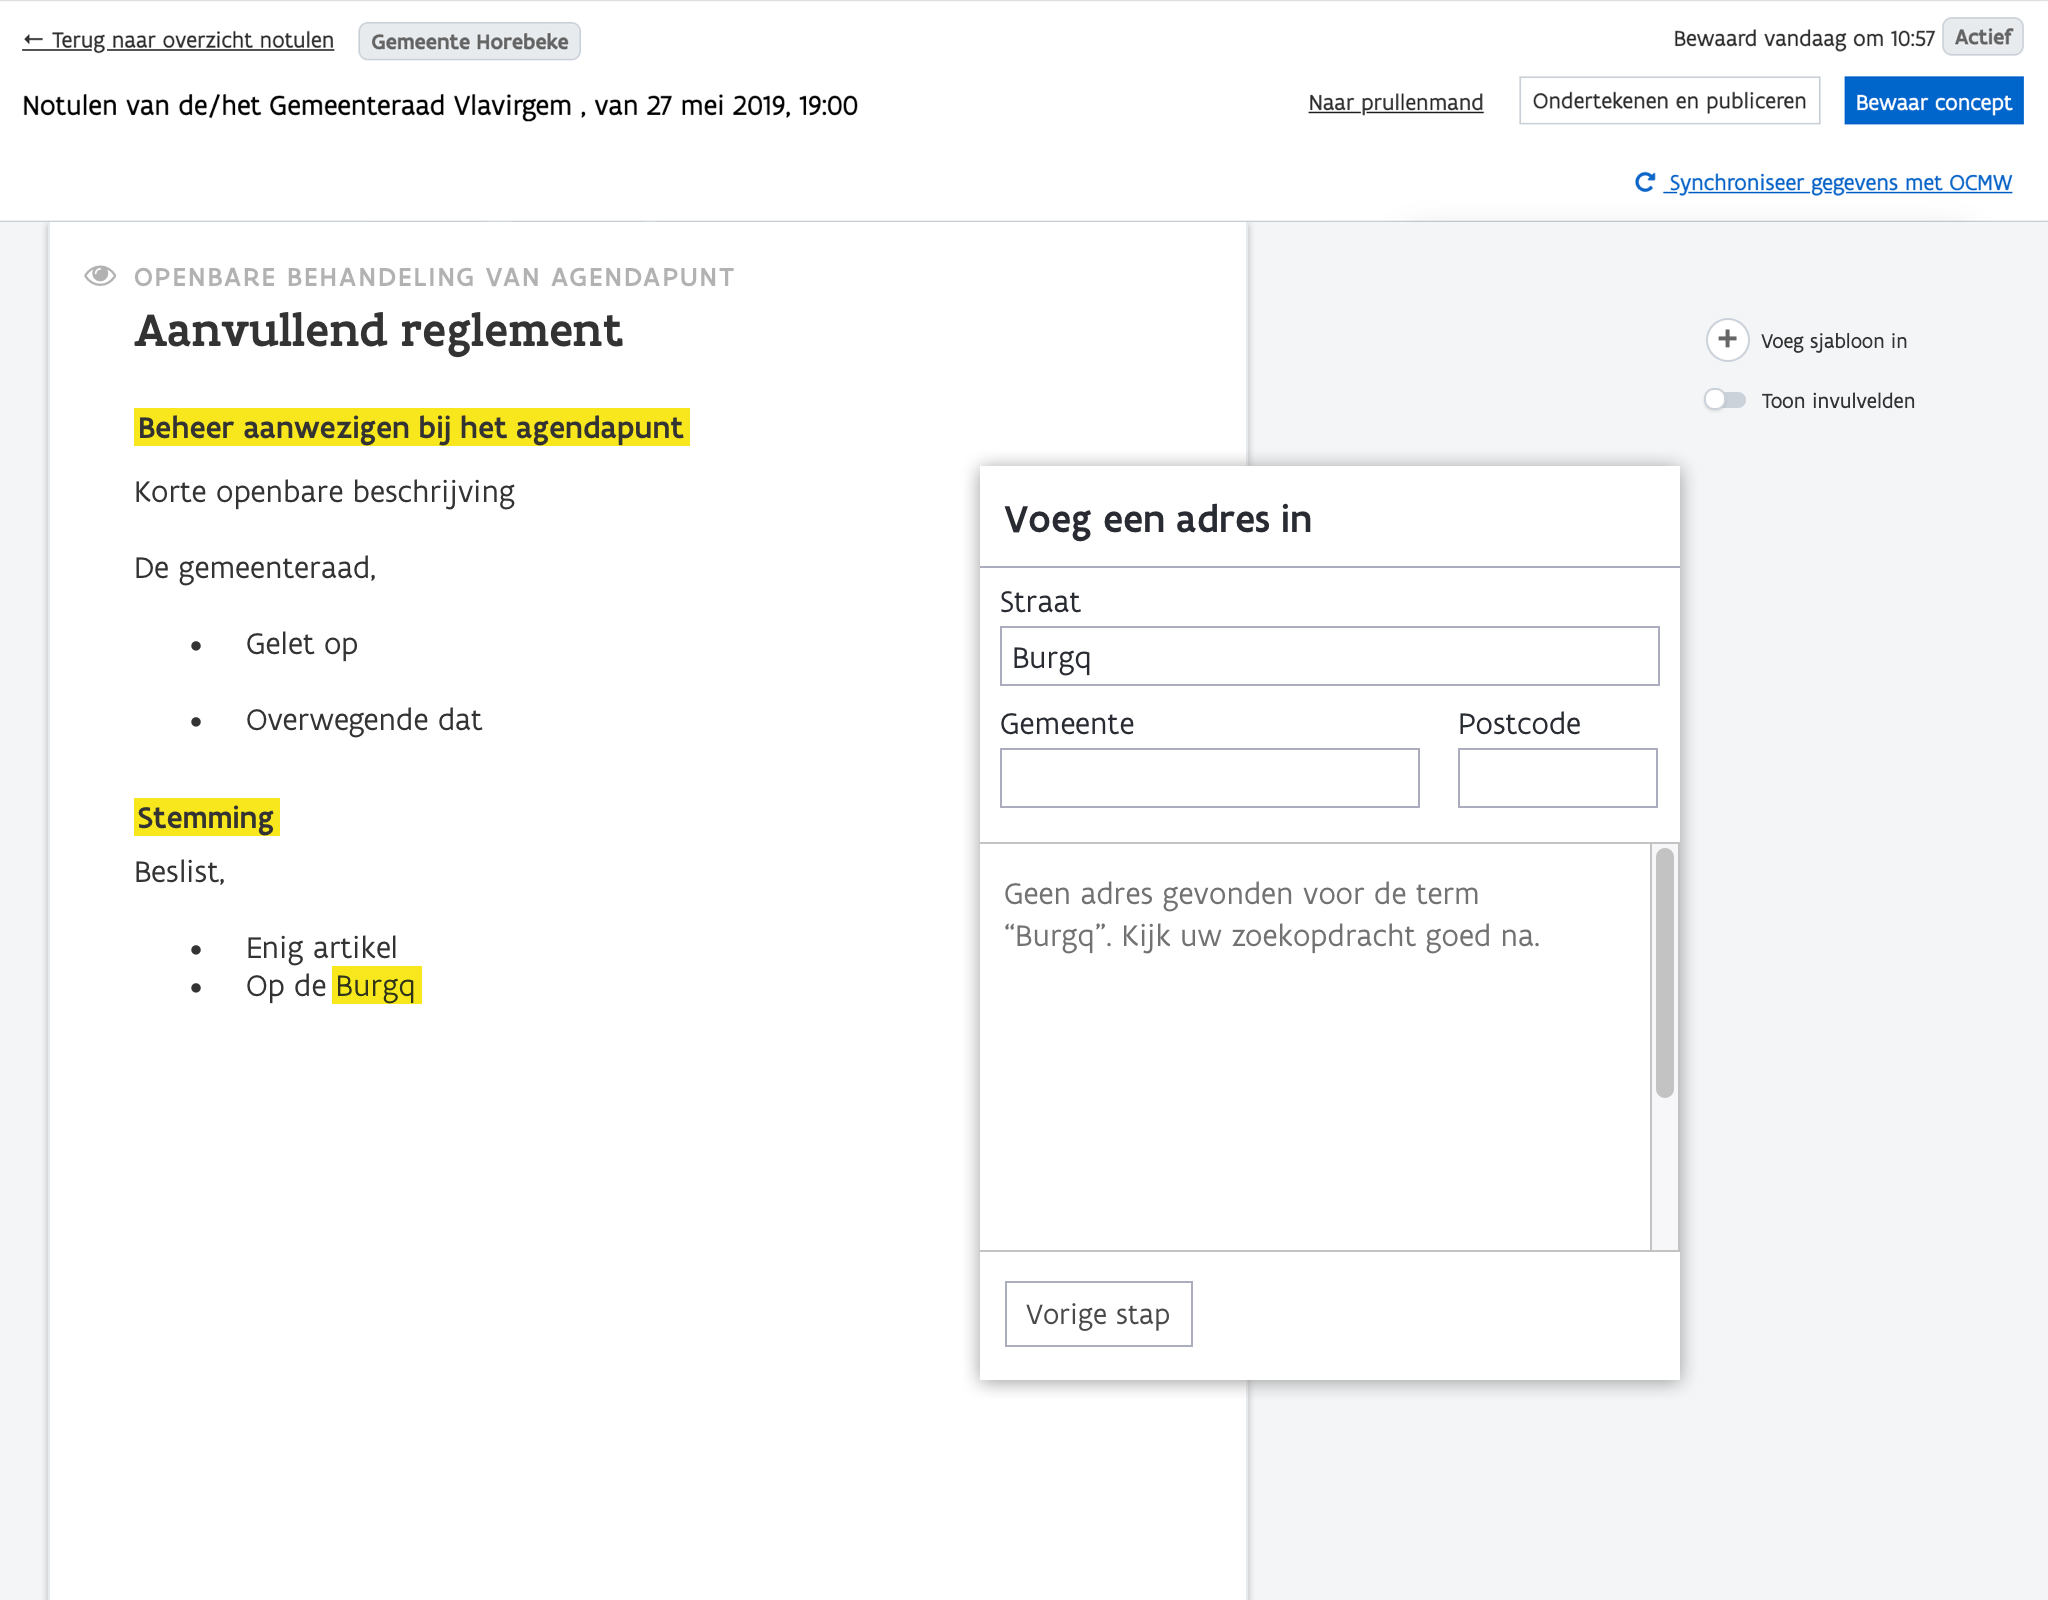
Task: Toggle the Toon invulvelden switch
Action: pyautogui.click(x=1725, y=400)
